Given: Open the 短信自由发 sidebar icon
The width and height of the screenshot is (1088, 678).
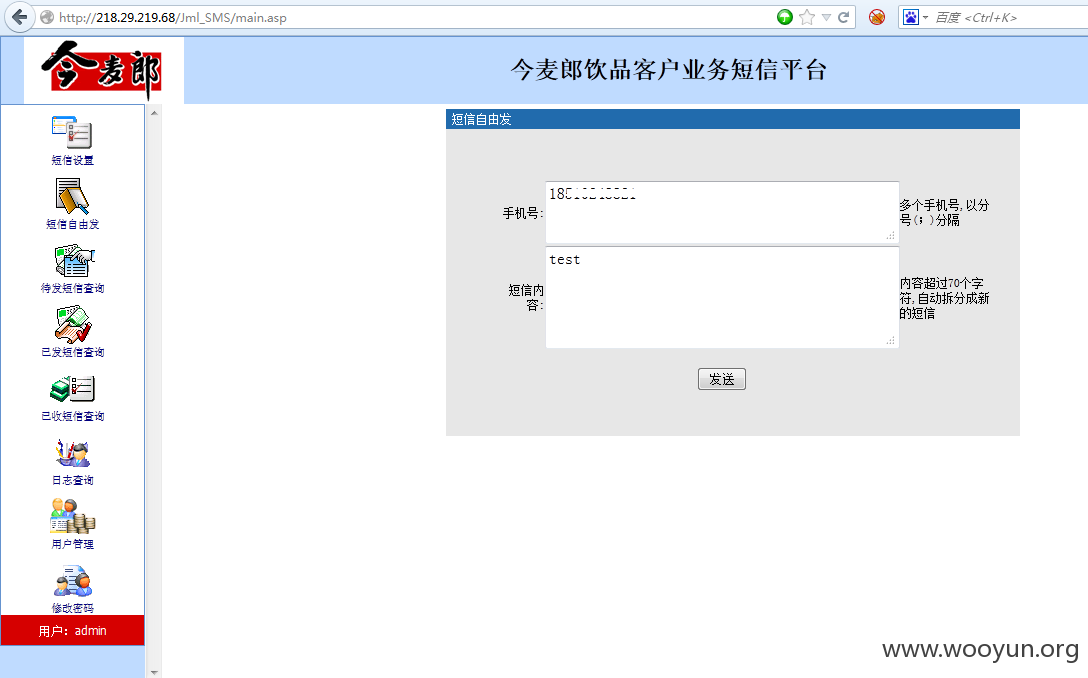Looking at the screenshot, I should [72, 196].
